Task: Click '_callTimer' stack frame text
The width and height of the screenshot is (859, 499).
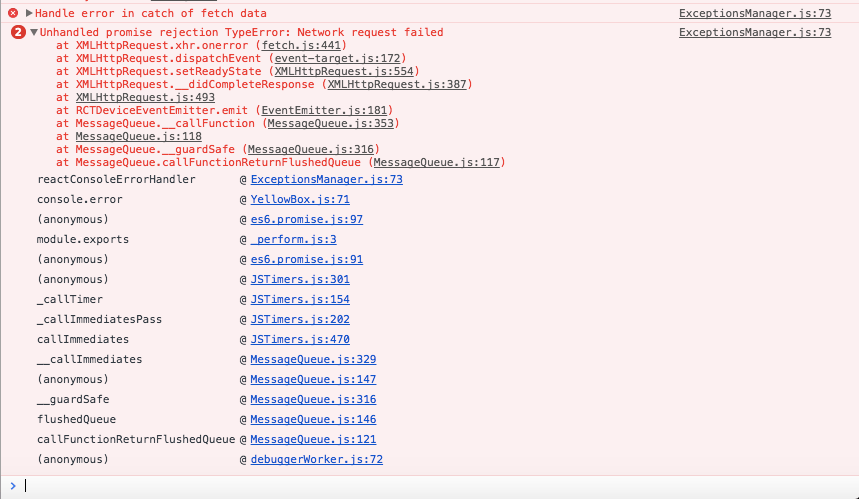Action: coord(70,299)
